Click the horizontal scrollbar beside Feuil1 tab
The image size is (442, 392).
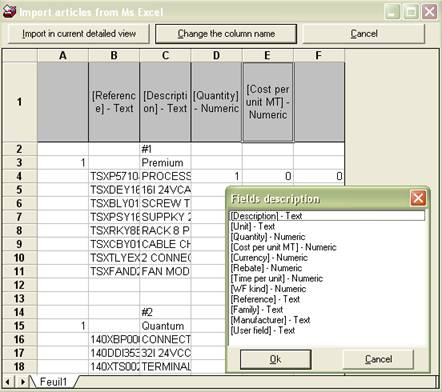click(x=257, y=382)
